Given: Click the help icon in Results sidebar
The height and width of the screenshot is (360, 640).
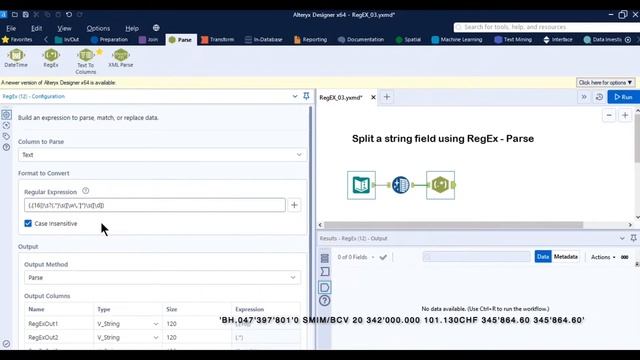Looking at the screenshot, I should 324,301.
